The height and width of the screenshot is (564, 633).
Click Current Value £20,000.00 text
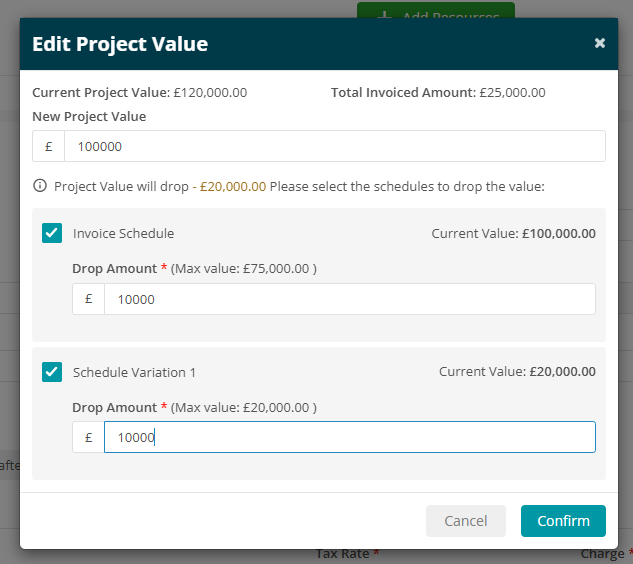click(517, 371)
